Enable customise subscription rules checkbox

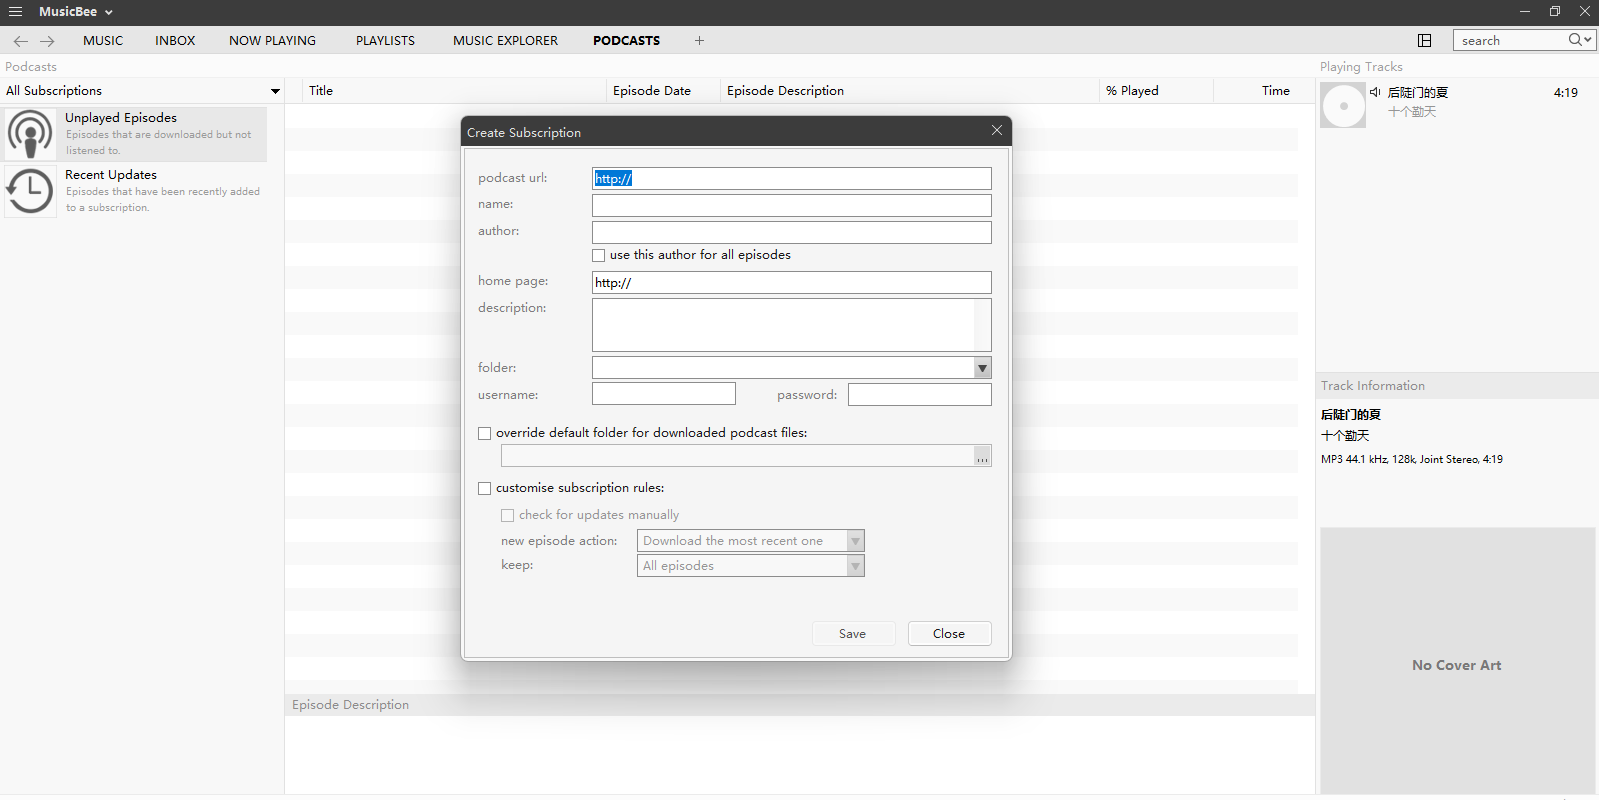[x=485, y=489]
